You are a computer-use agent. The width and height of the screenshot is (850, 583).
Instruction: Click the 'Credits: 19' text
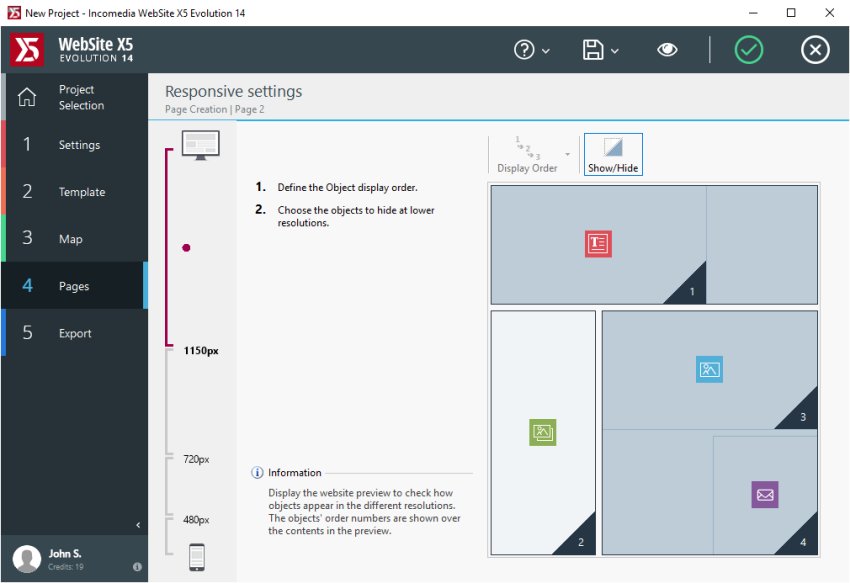point(66,567)
